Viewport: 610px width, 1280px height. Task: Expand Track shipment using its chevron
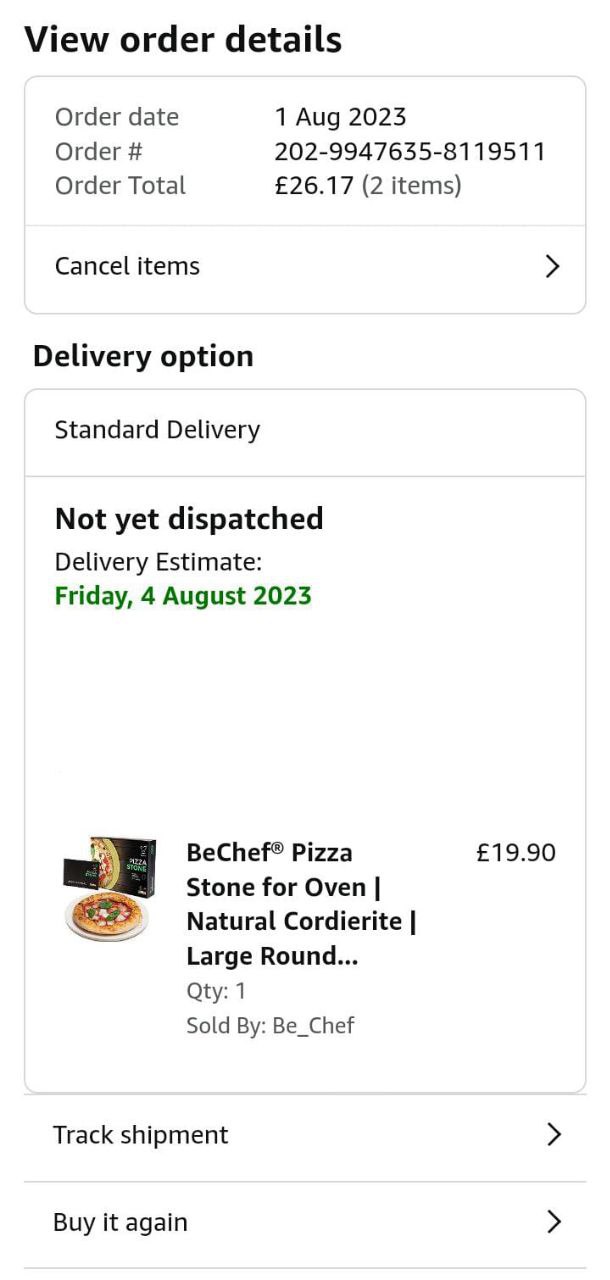[x=553, y=1134]
